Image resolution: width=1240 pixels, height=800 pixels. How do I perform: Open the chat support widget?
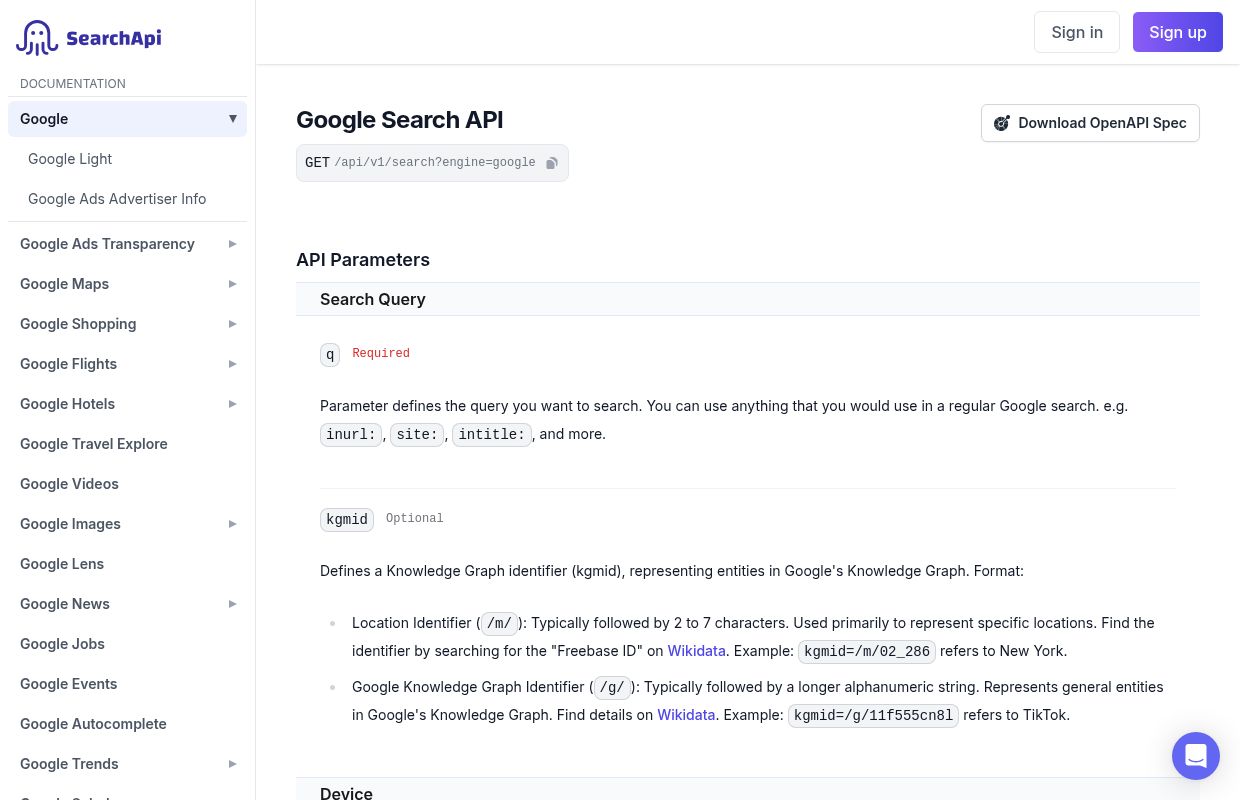[x=1196, y=756]
